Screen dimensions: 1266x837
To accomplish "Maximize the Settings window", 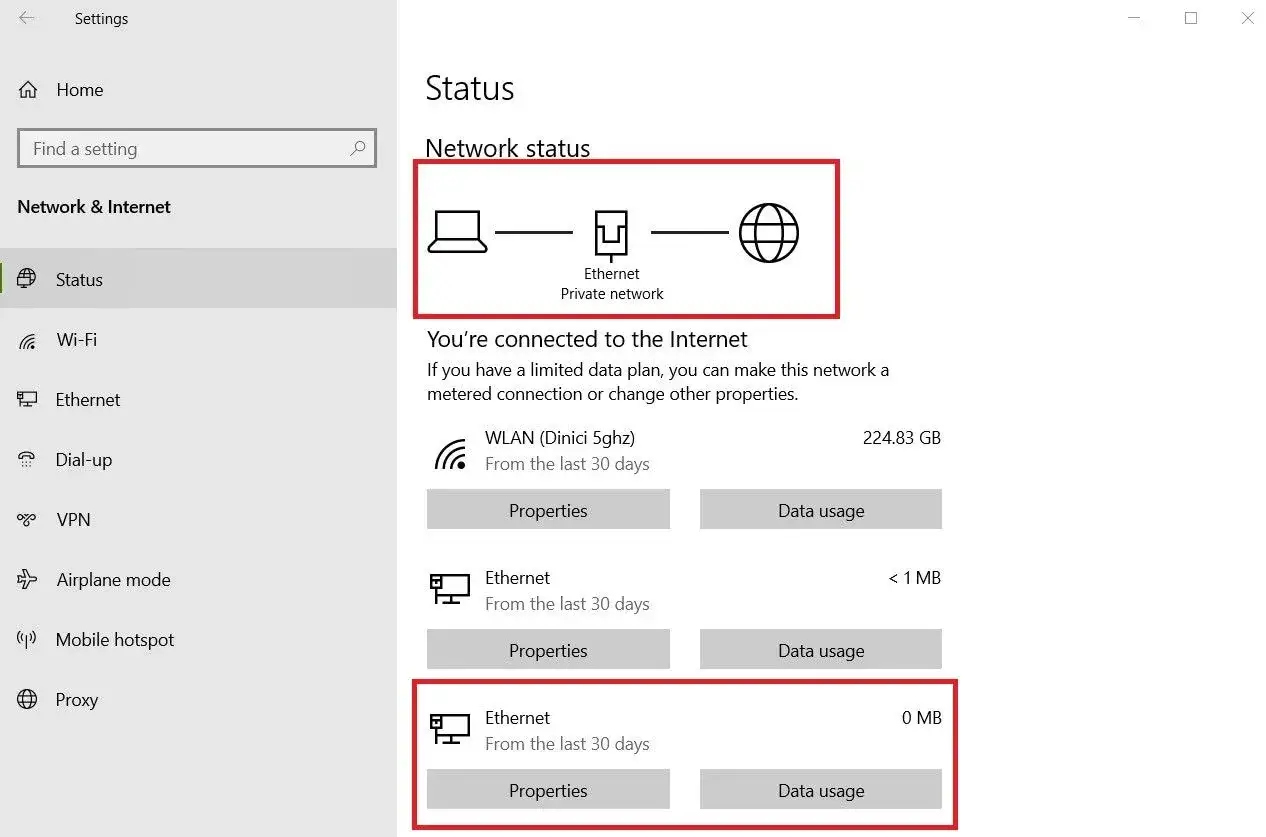I will (1190, 18).
